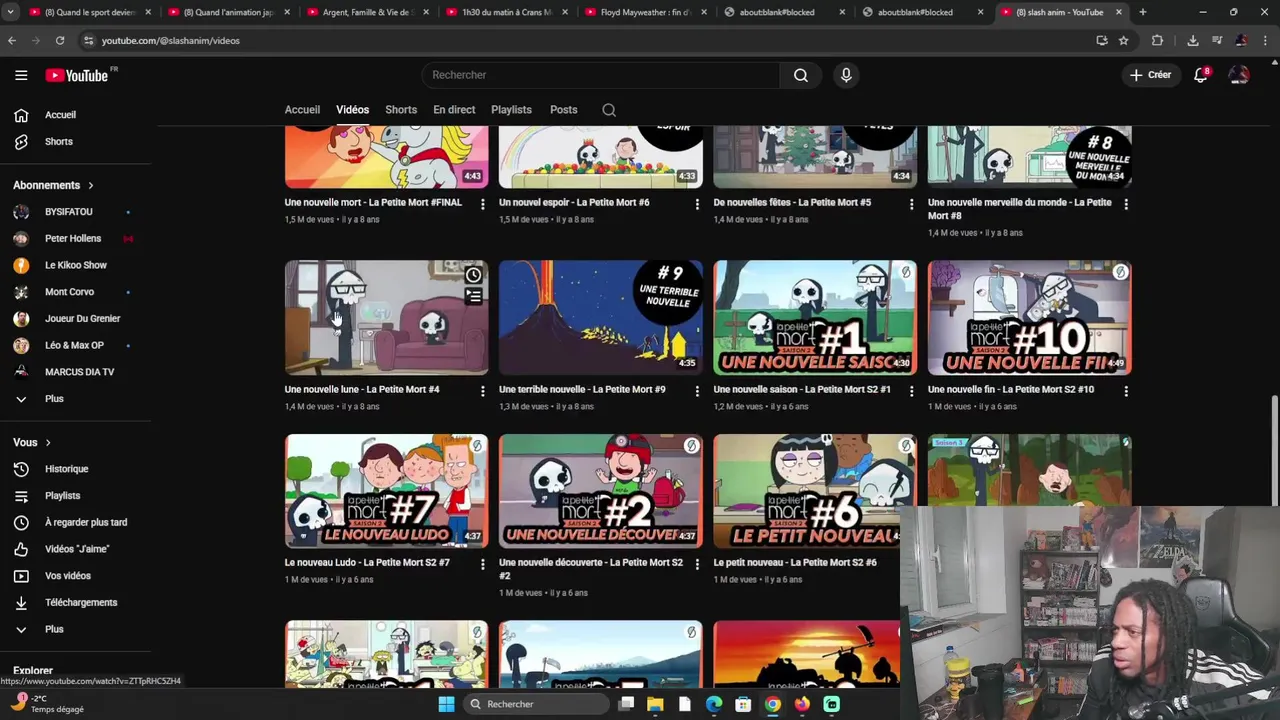
Task: Click the Créer button
Action: click(1150, 75)
